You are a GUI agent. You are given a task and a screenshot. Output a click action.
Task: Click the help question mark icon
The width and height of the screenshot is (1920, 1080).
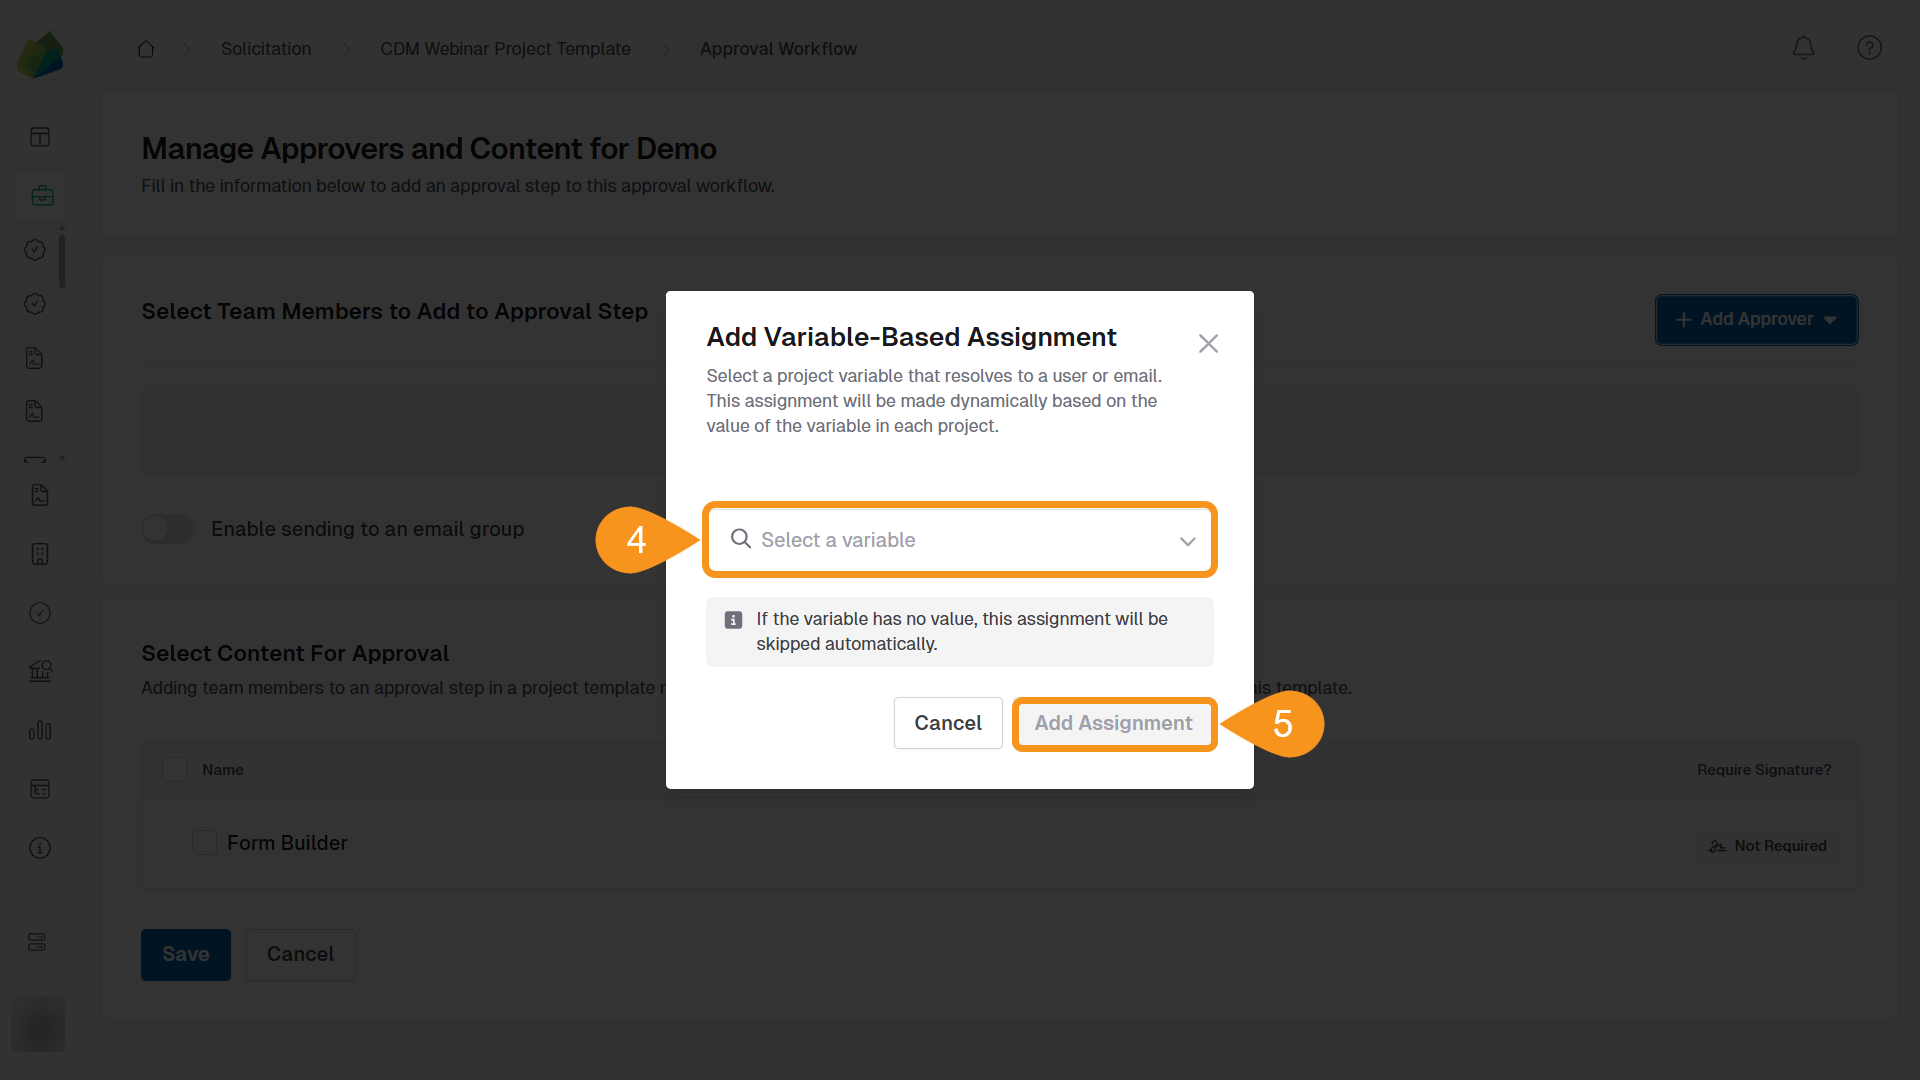click(1869, 47)
